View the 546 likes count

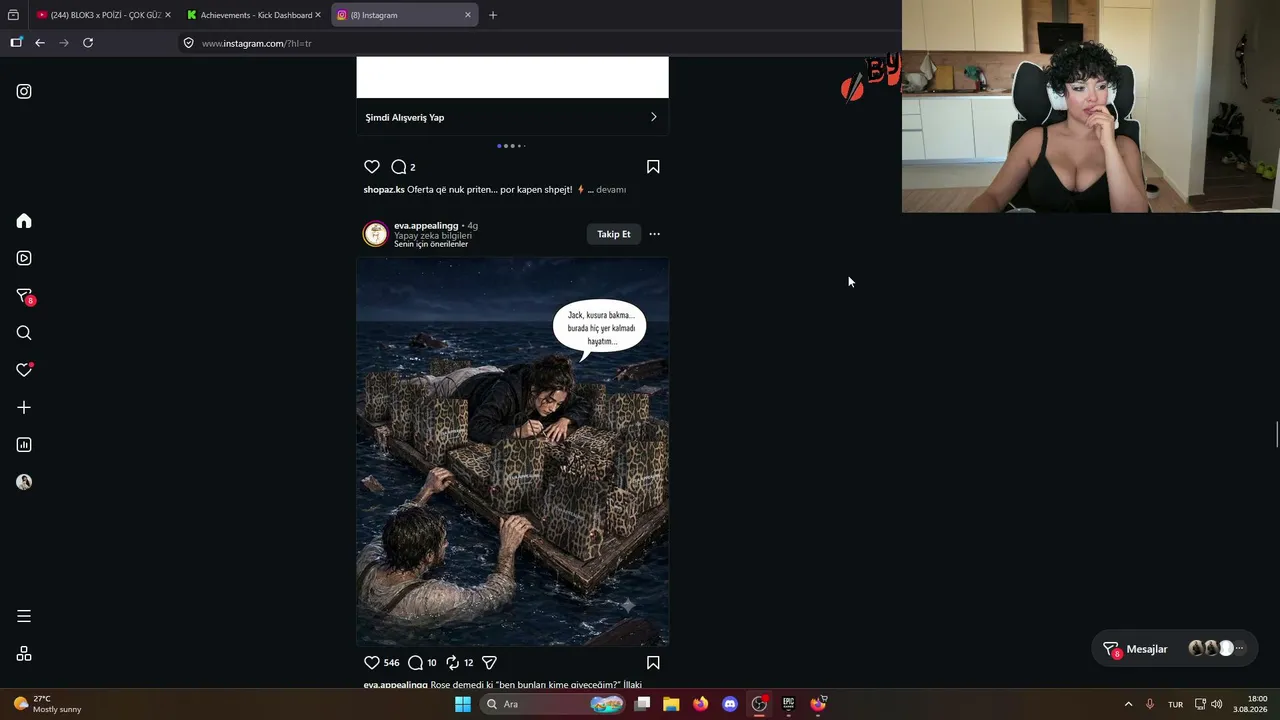pyautogui.click(x=391, y=663)
